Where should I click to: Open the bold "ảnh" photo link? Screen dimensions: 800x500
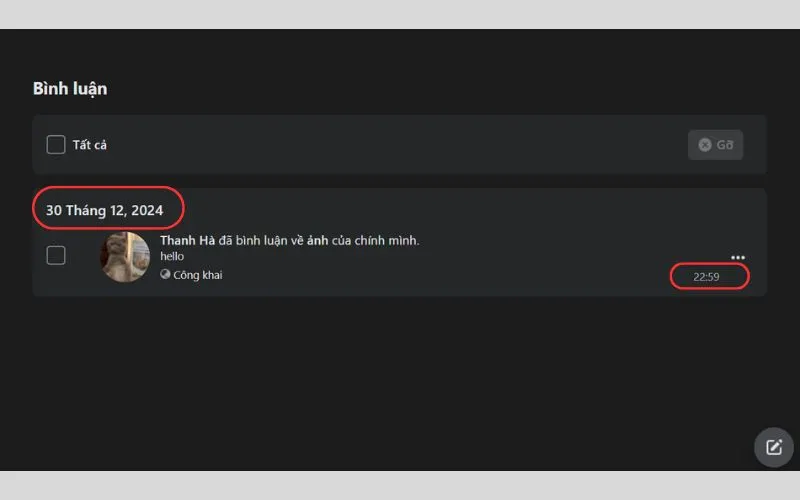(x=317, y=240)
